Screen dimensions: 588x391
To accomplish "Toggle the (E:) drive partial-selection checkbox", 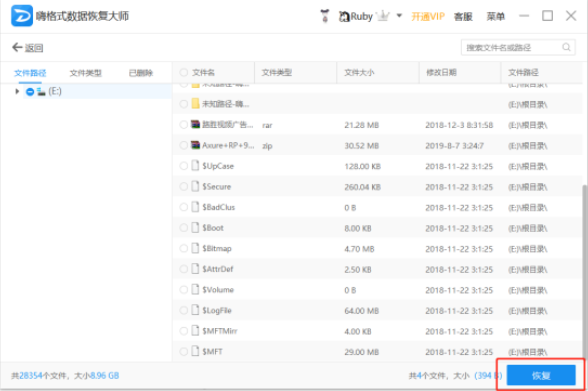I will tap(30, 91).
